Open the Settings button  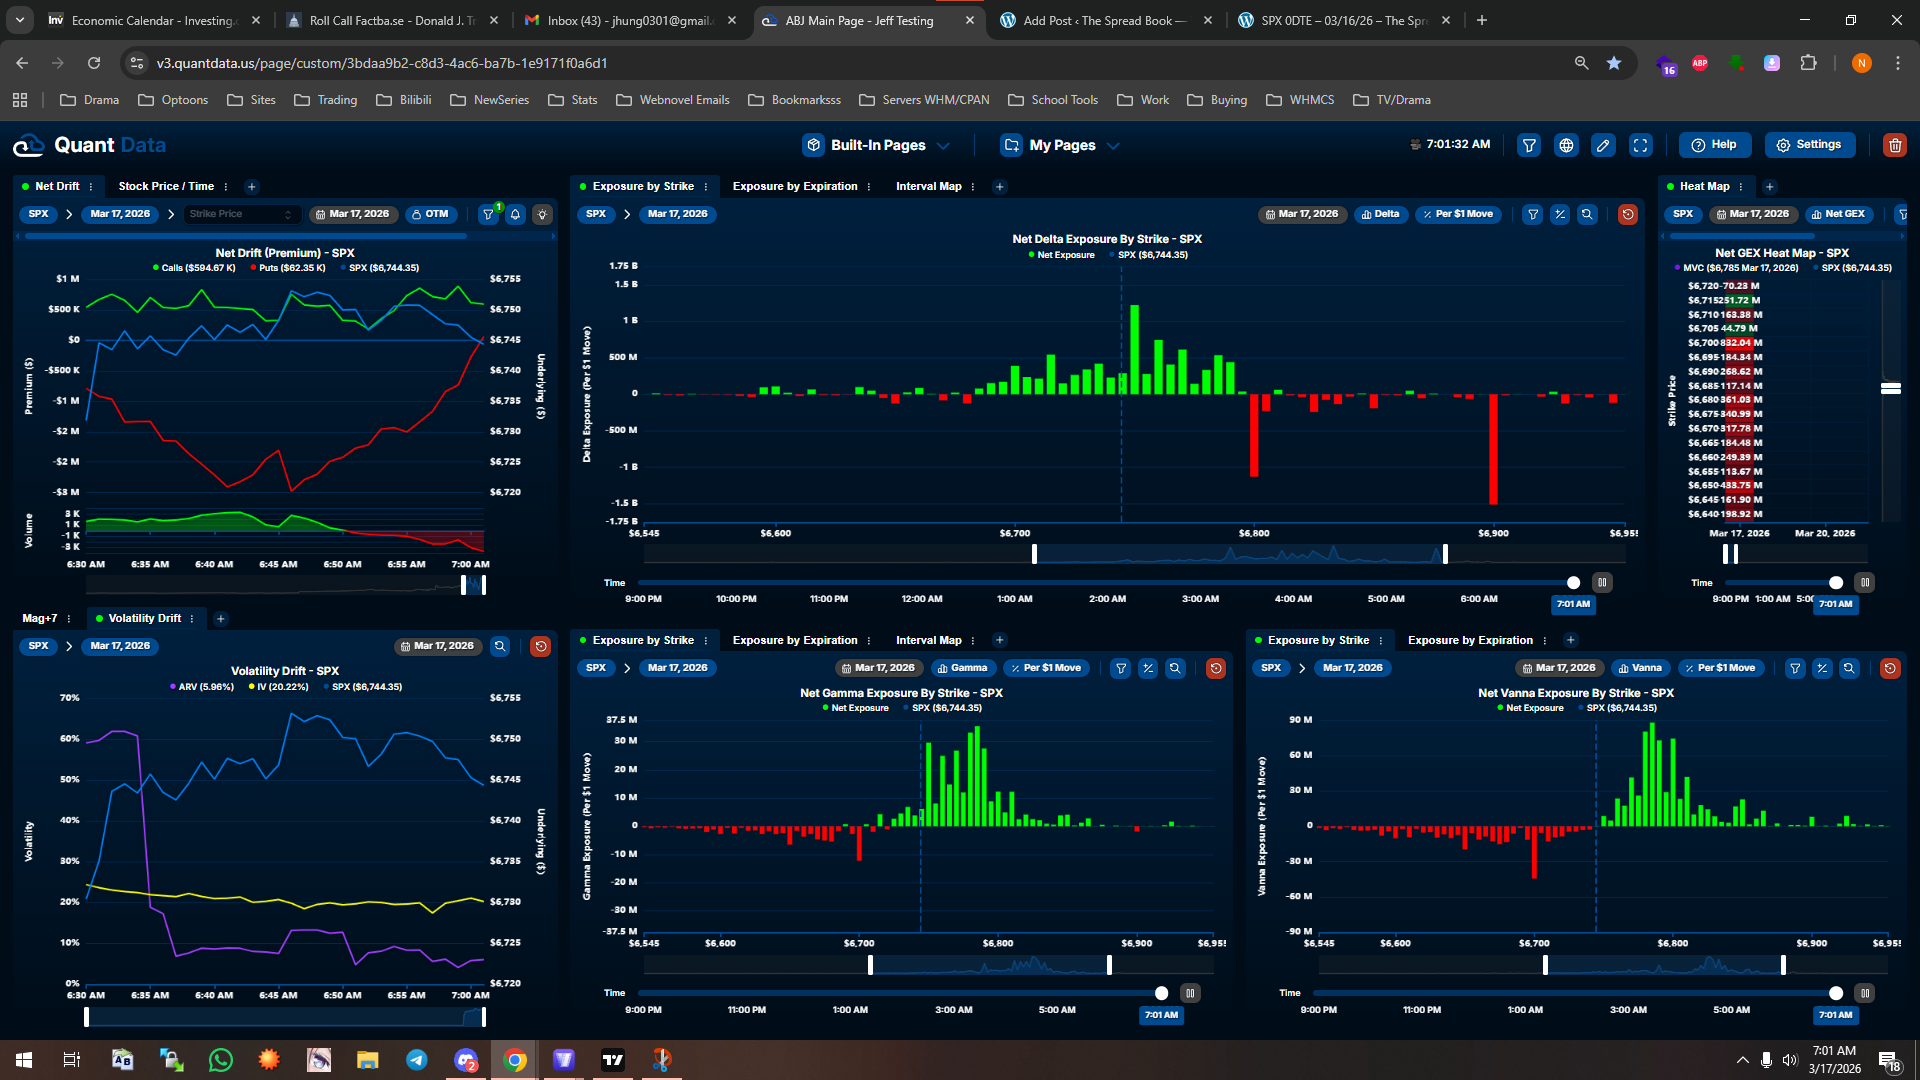(x=1809, y=145)
